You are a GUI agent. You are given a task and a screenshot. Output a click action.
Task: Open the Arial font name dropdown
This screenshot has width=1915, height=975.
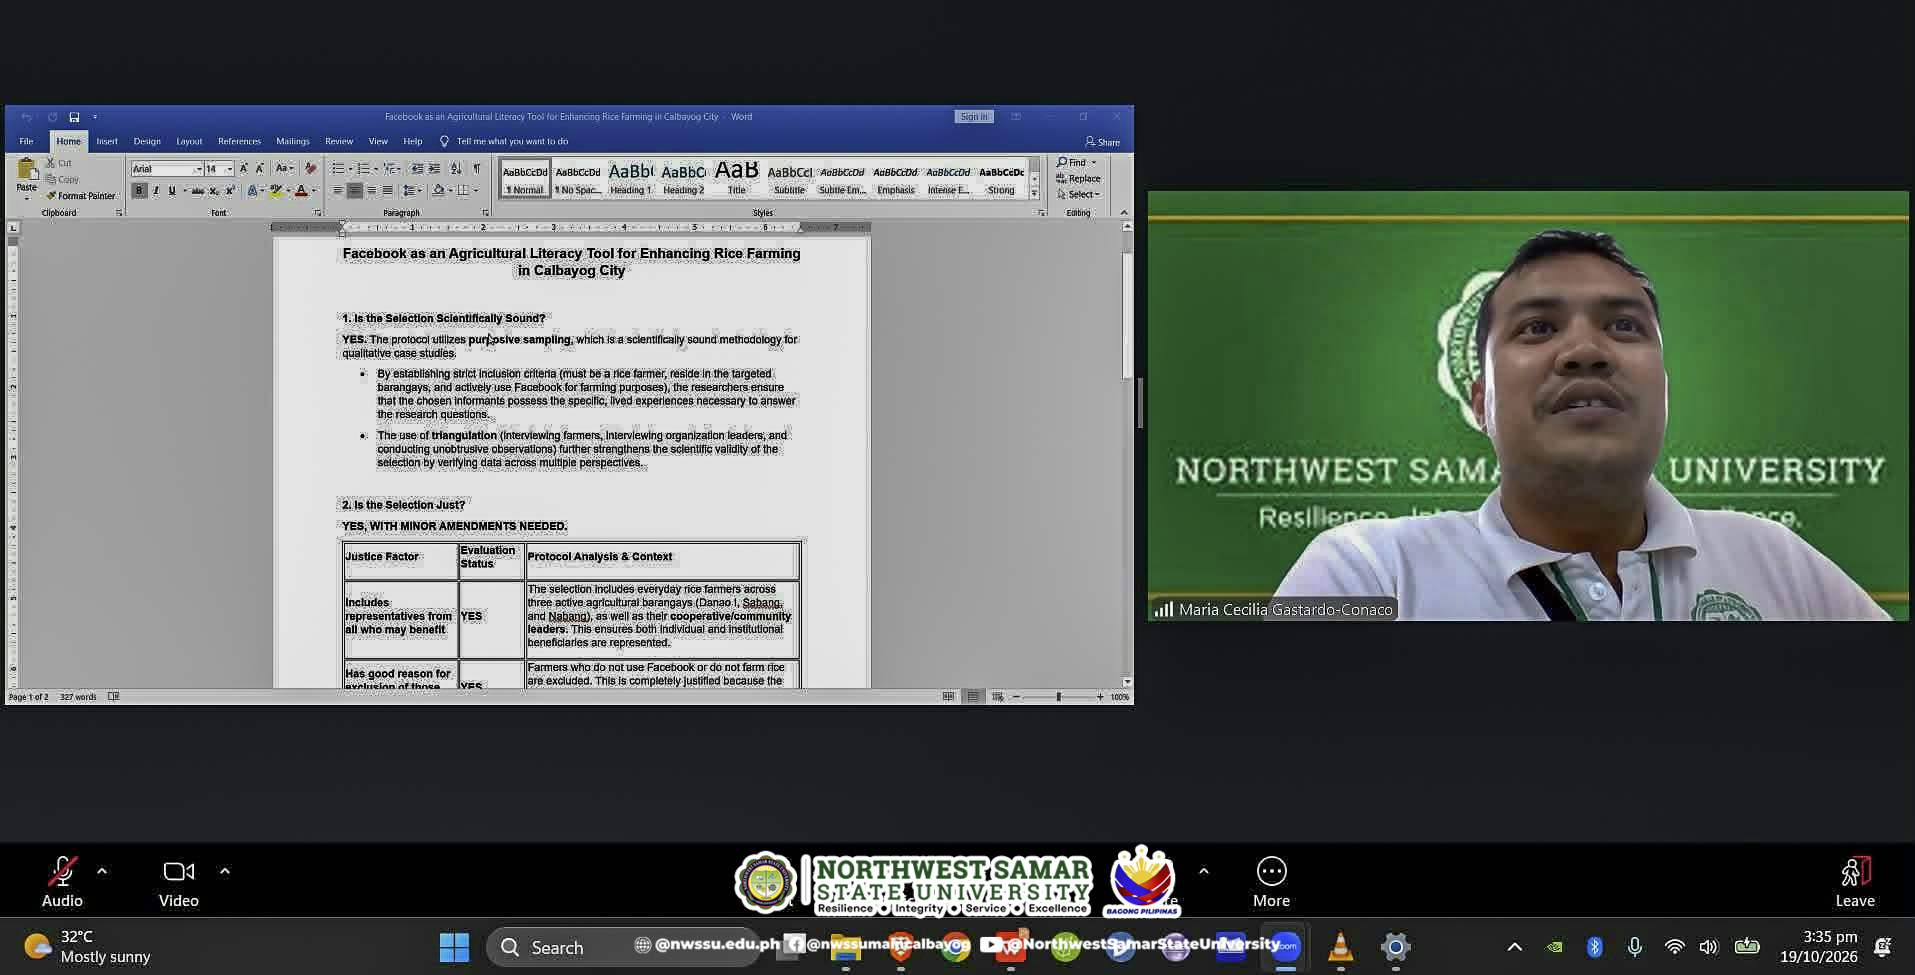[x=198, y=169]
